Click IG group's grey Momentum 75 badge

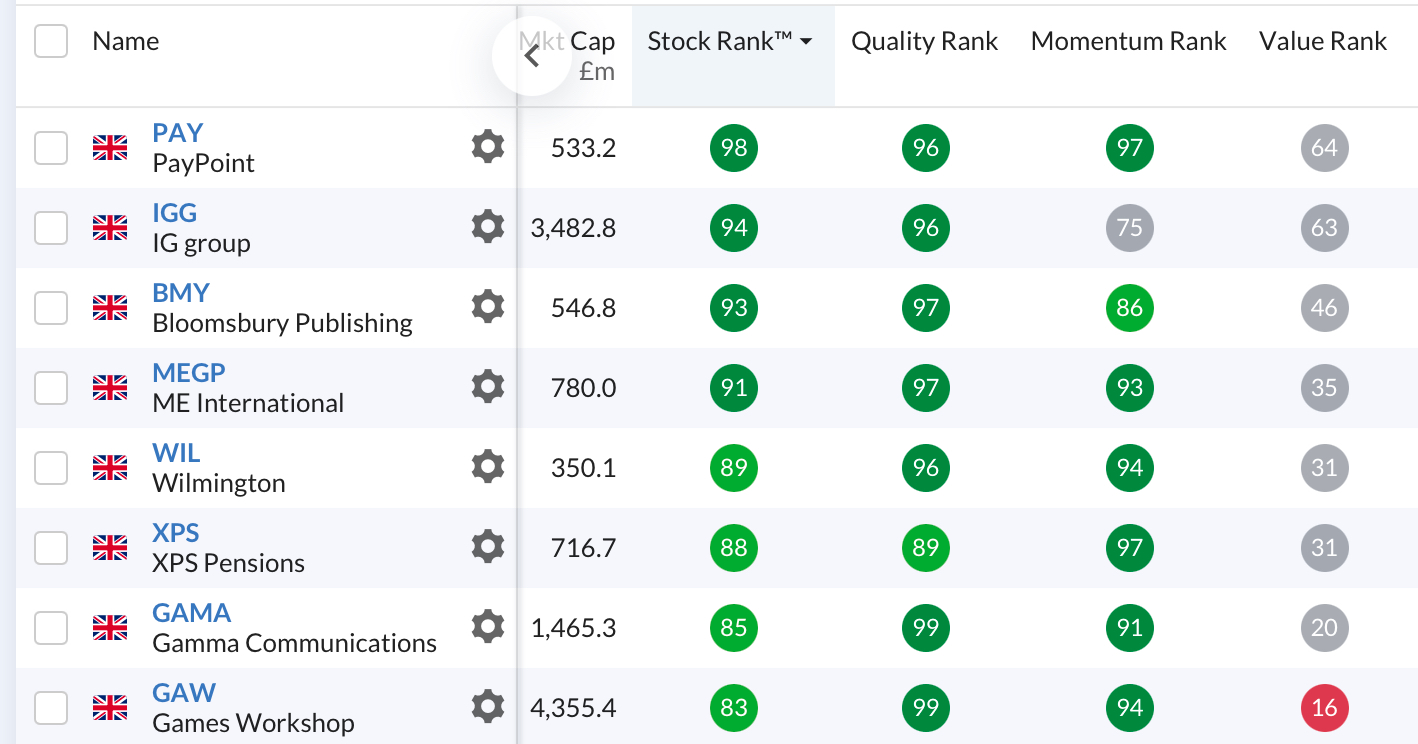click(x=1130, y=228)
